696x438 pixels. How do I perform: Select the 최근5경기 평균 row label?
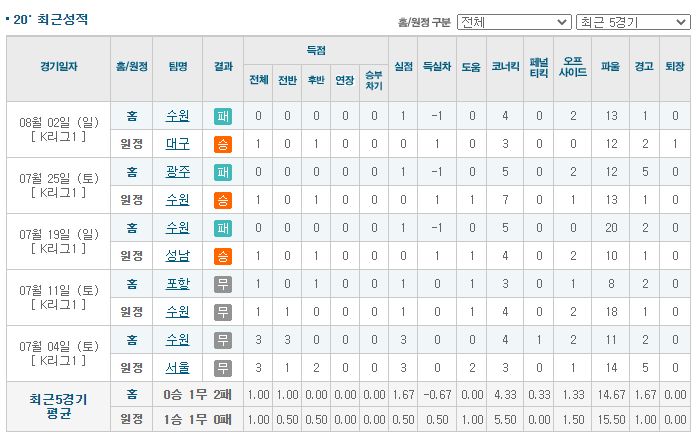[59, 406]
